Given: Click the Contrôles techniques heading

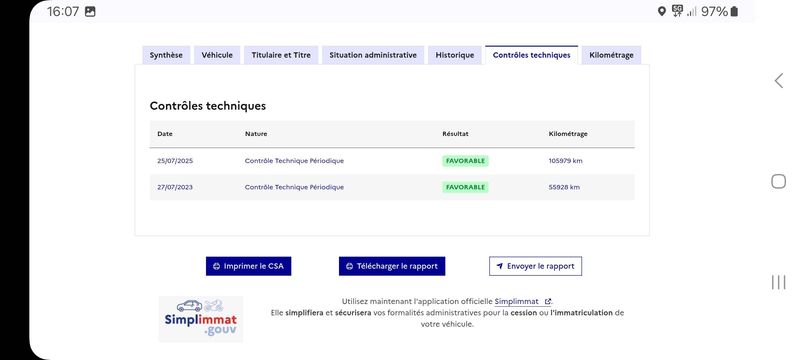Looking at the screenshot, I should pos(208,106).
